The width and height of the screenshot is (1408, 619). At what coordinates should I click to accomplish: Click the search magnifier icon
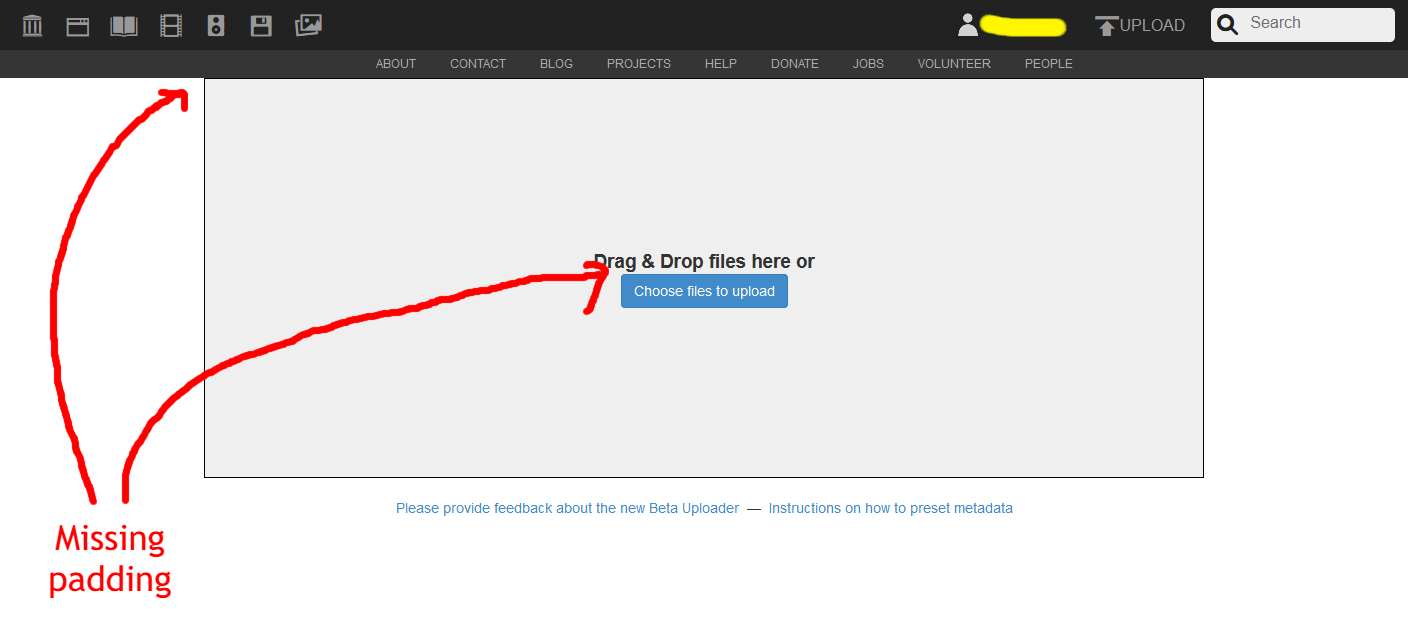click(1228, 24)
